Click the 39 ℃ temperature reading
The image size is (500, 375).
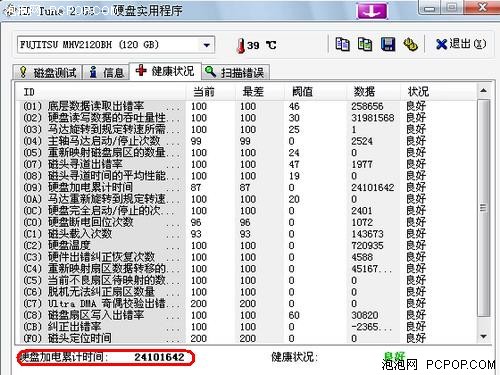(x=261, y=45)
